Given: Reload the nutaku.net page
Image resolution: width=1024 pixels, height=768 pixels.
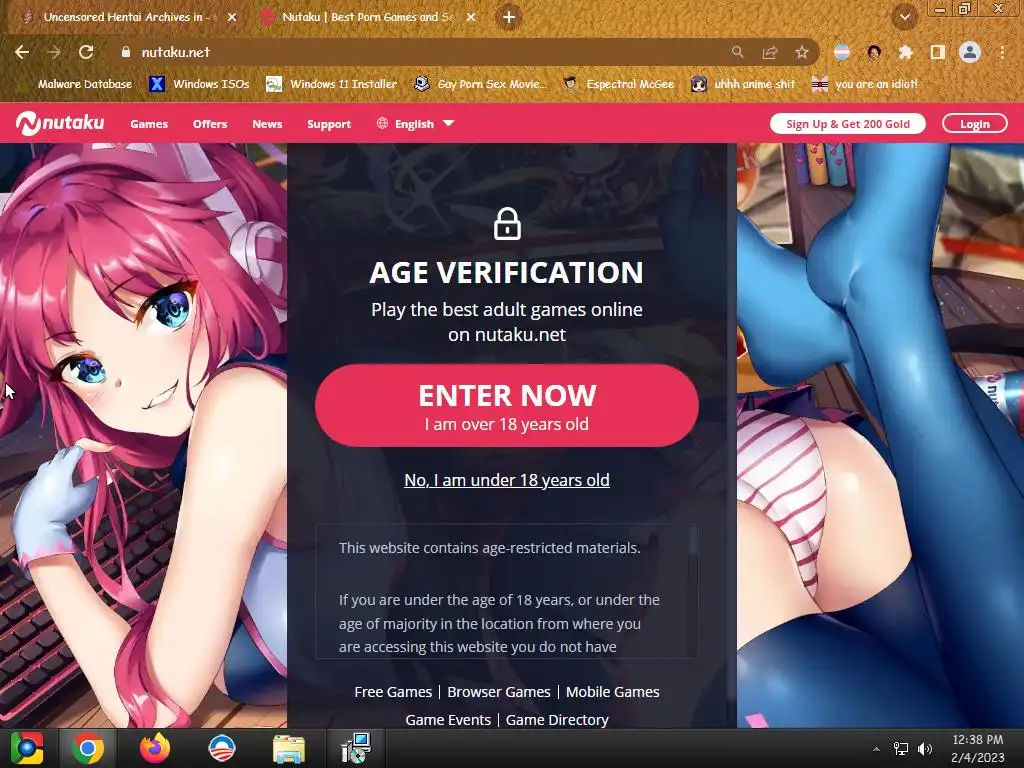Looking at the screenshot, I should tap(86, 52).
